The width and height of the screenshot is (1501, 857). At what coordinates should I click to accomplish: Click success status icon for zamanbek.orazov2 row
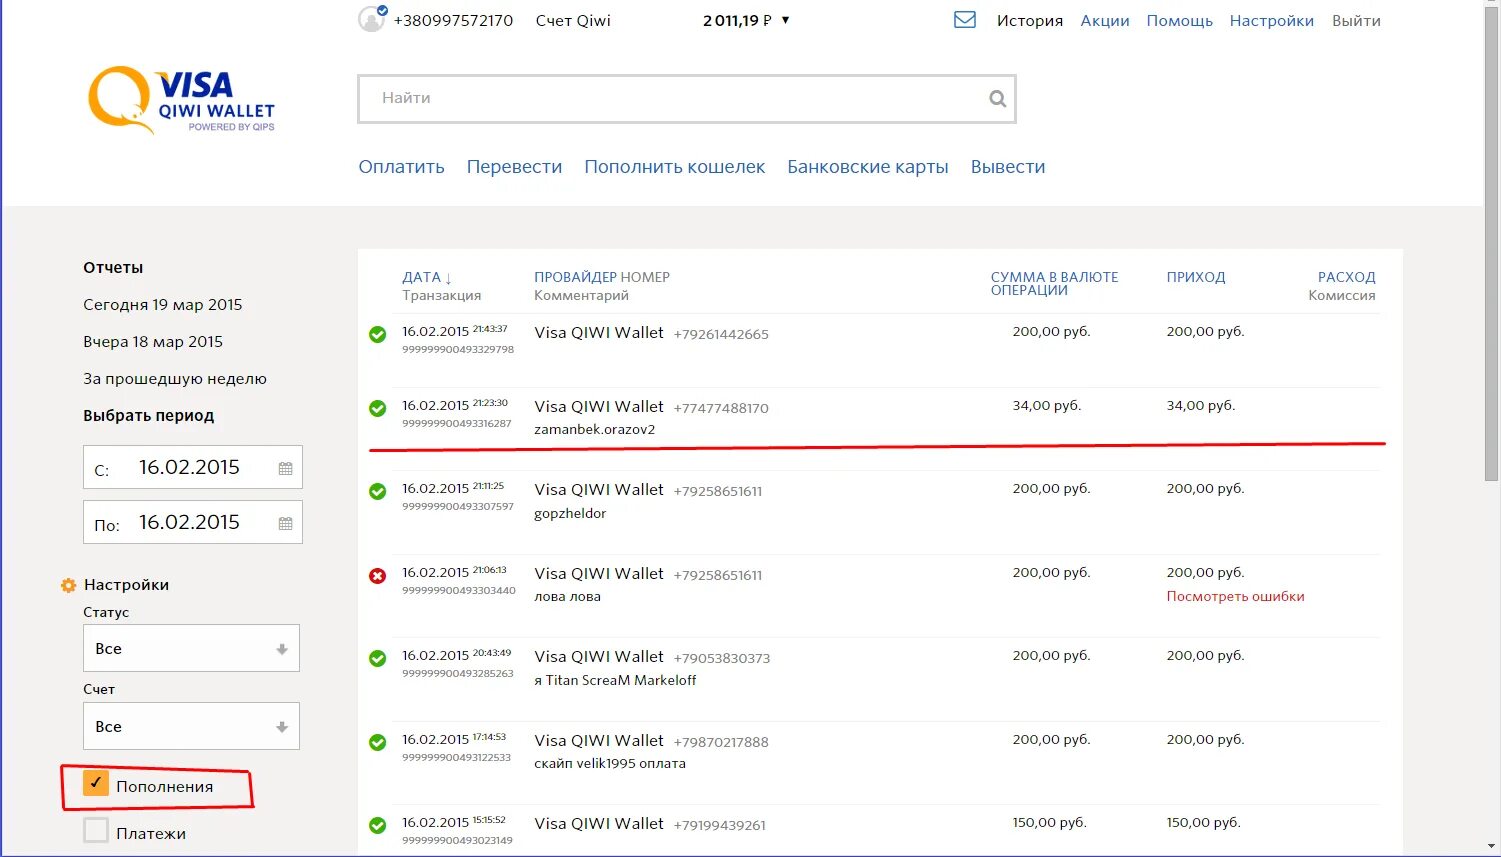pos(377,408)
